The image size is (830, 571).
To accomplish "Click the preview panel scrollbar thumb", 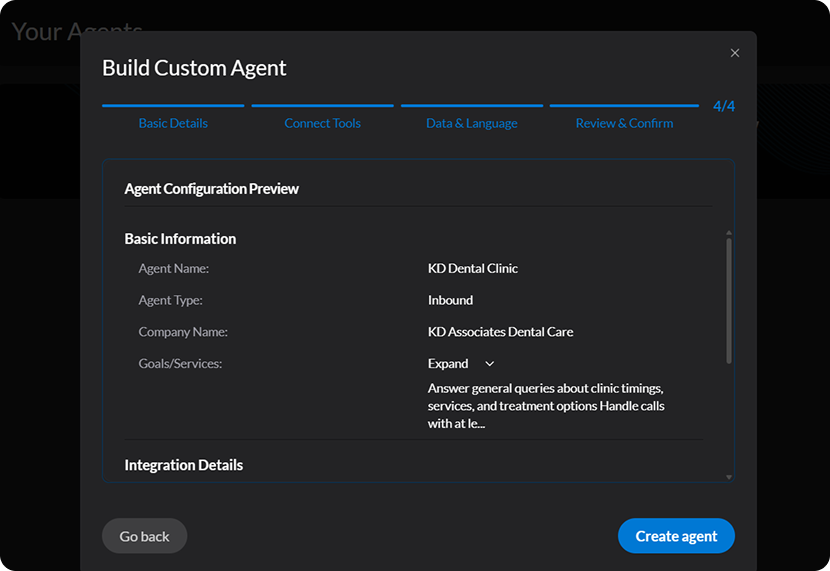I will [728, 300].
